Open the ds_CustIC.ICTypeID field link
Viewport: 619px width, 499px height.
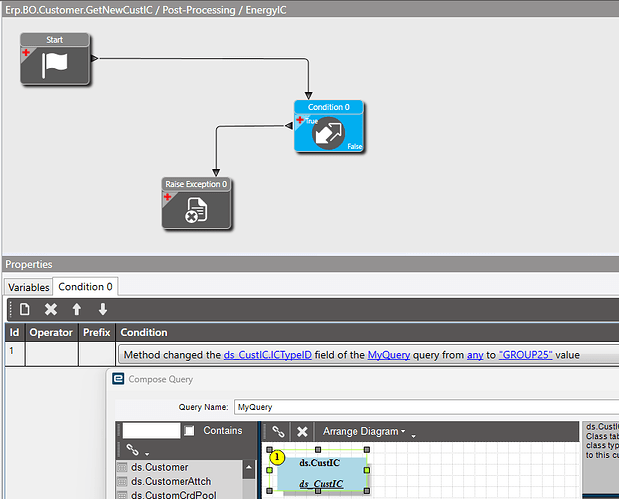268,355
